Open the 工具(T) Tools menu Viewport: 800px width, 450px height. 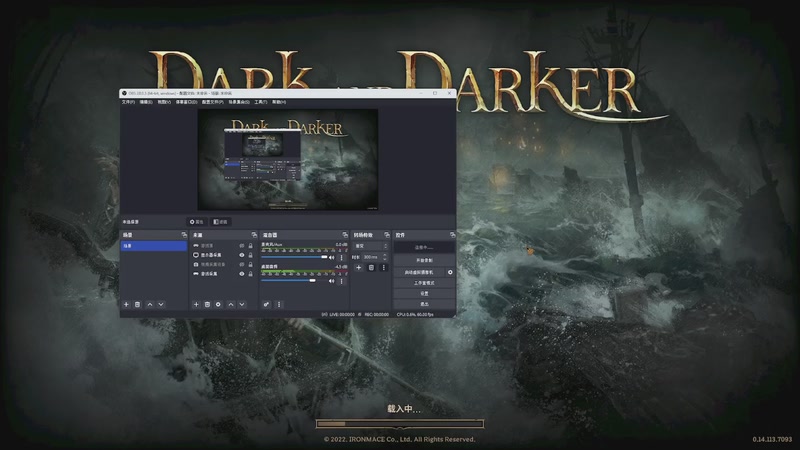261,102
